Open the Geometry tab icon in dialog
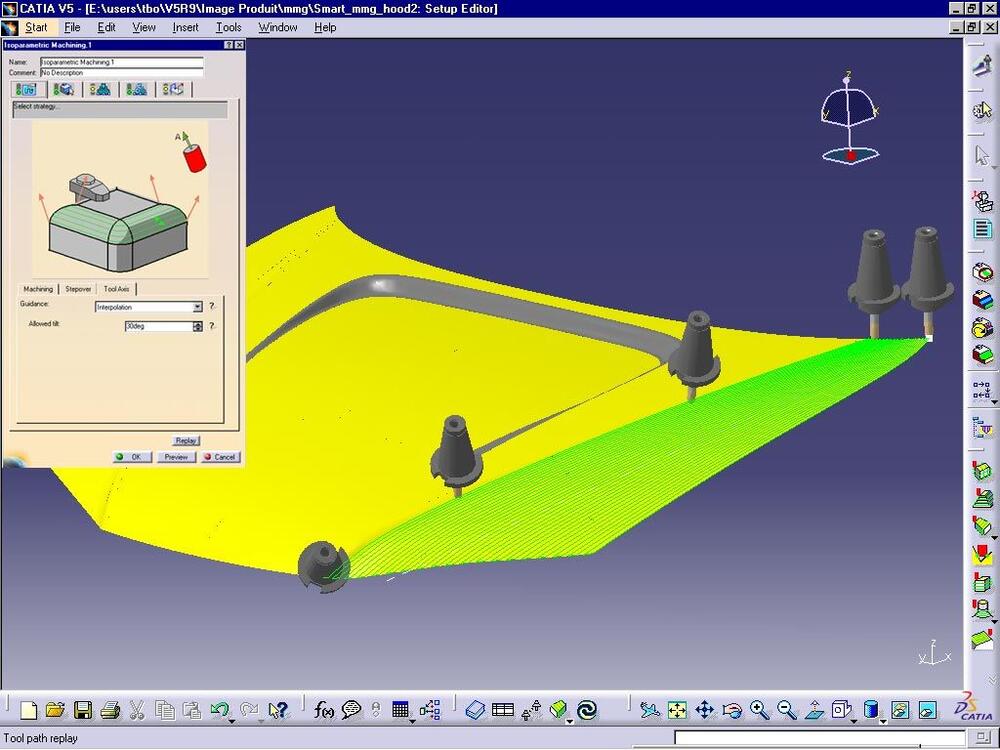Screen dimensions: 1000x750 pyautogui.click(x=63, y=89)
